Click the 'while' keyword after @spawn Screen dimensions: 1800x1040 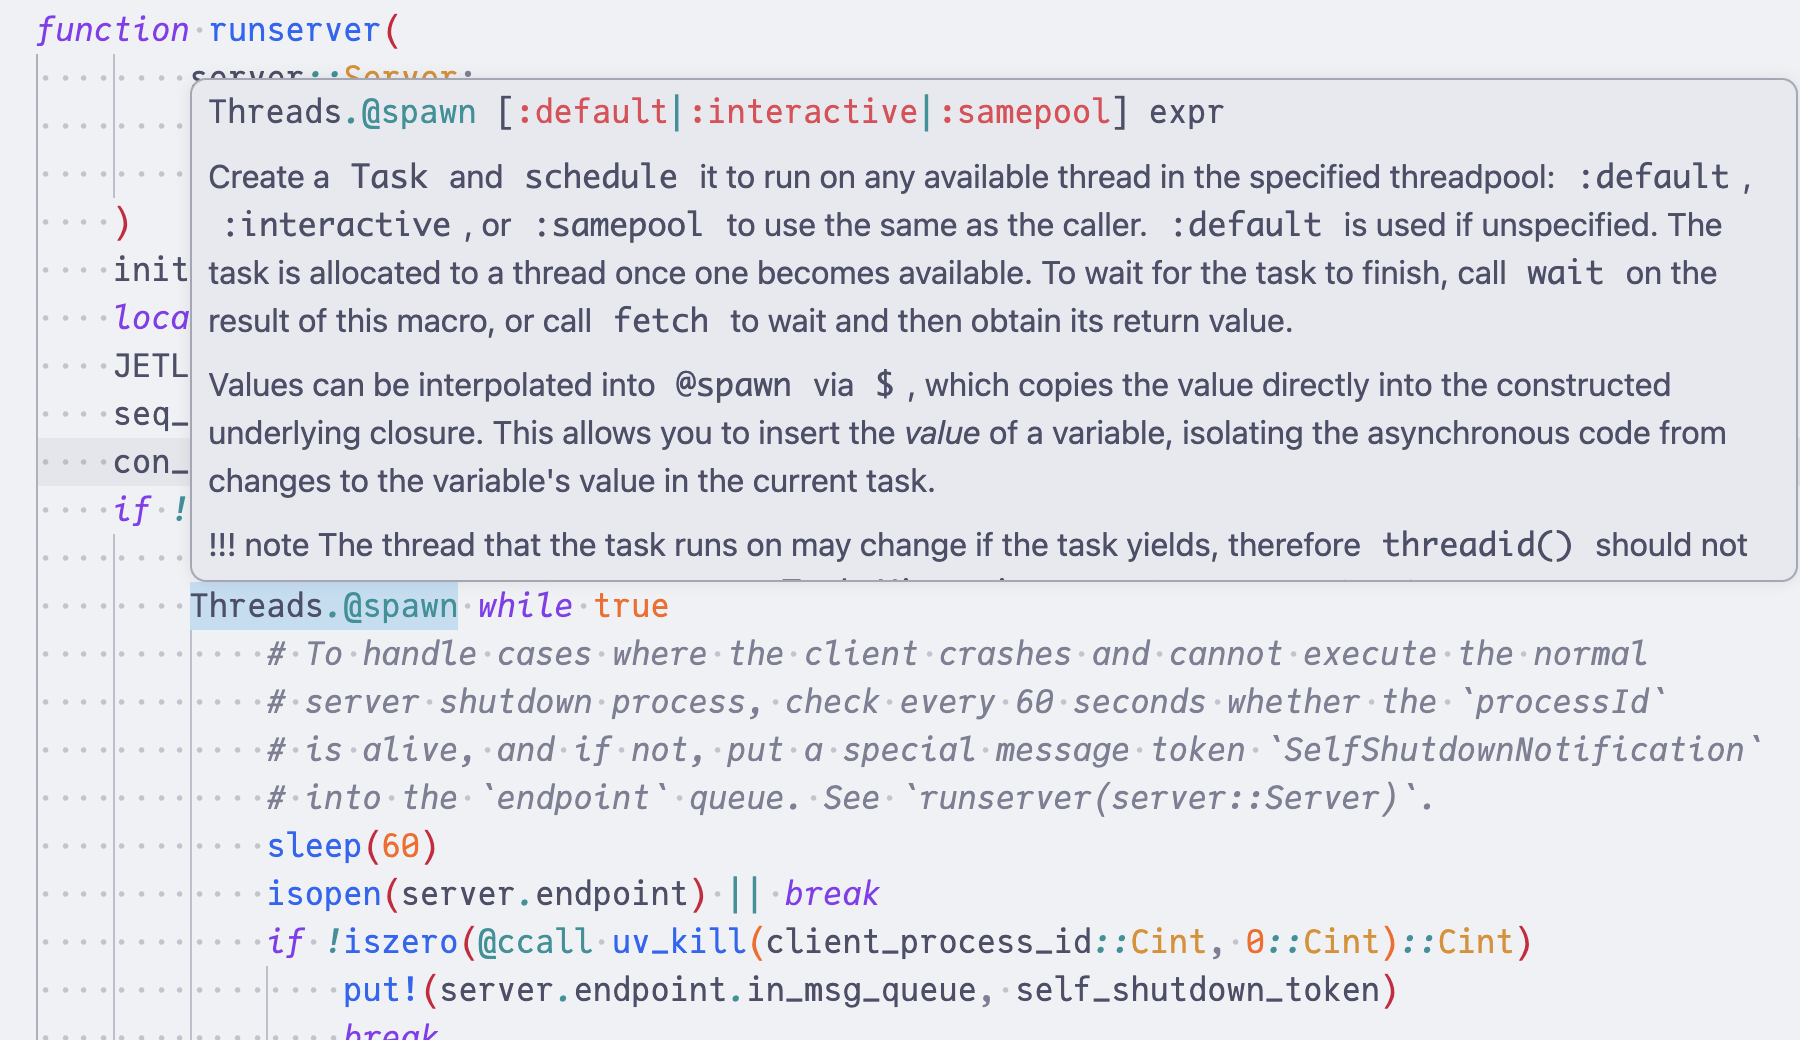[525, 606]
